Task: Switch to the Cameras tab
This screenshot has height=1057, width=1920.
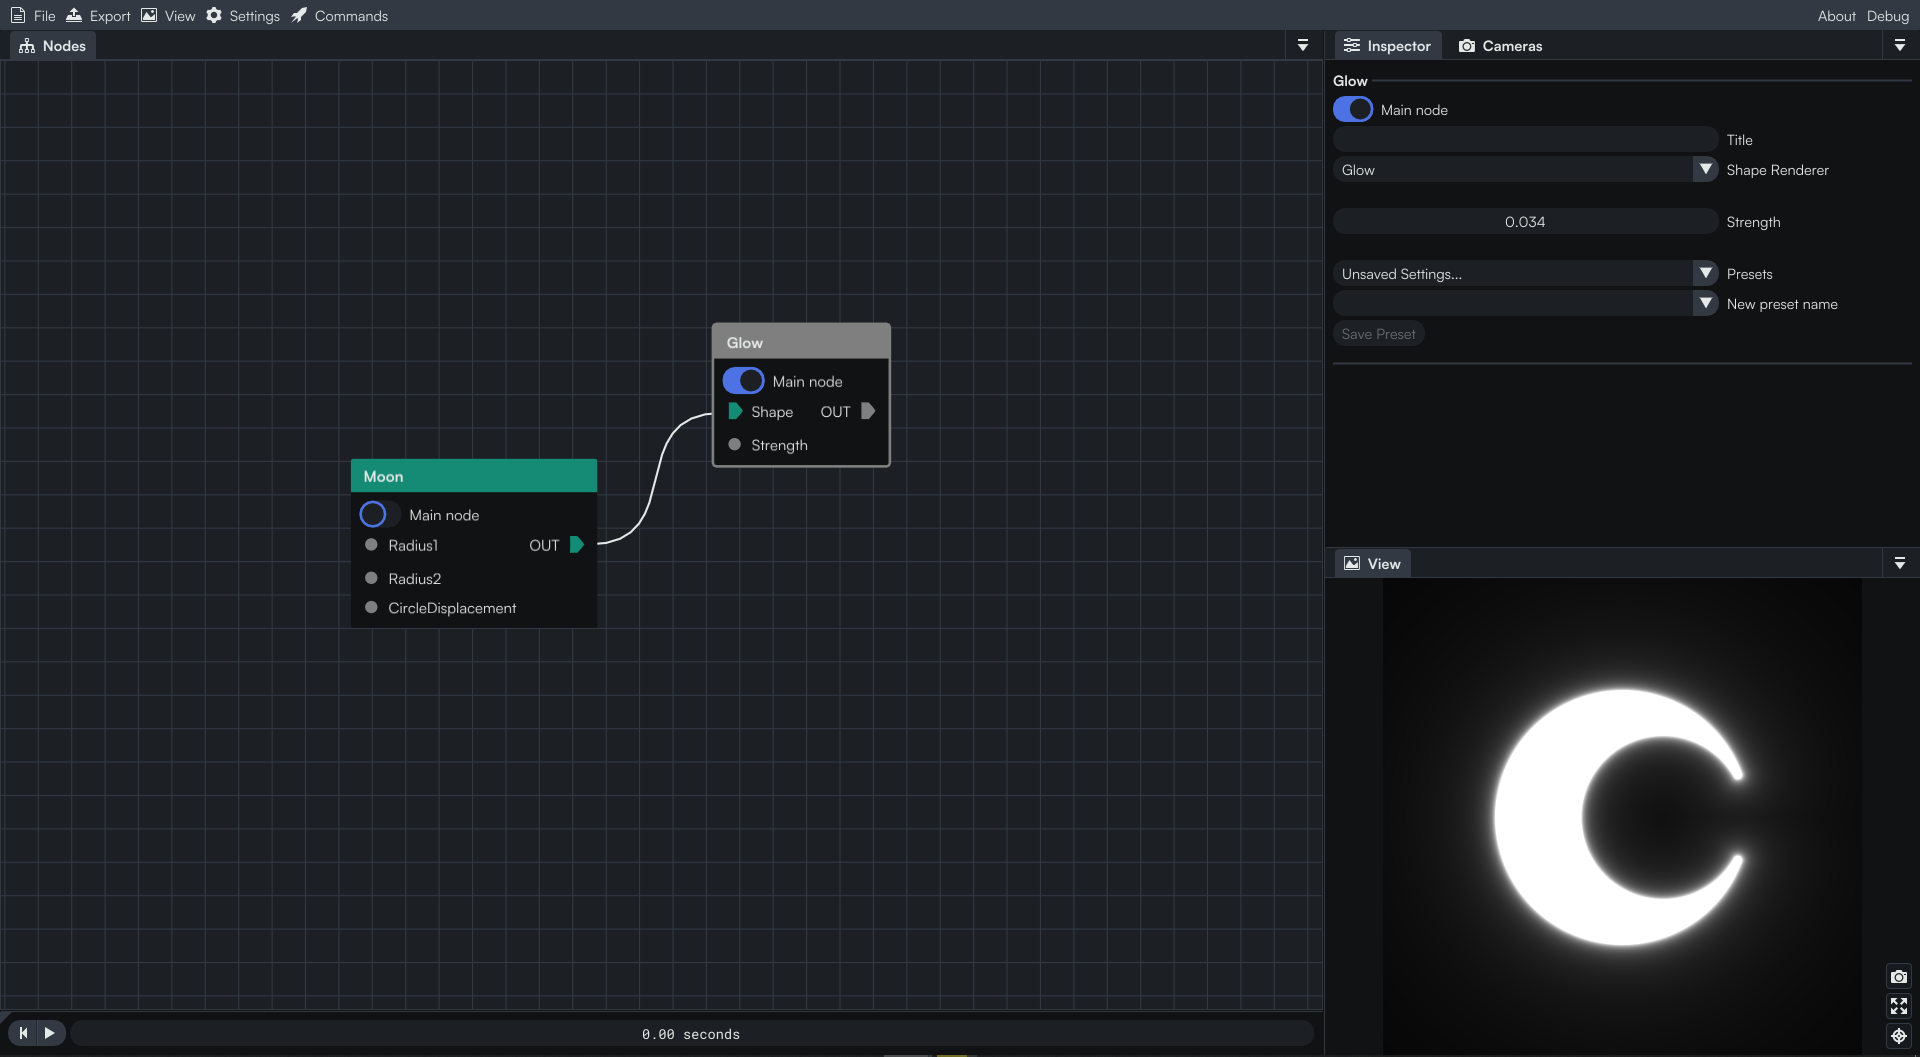Action: [x=1500, y=46]
